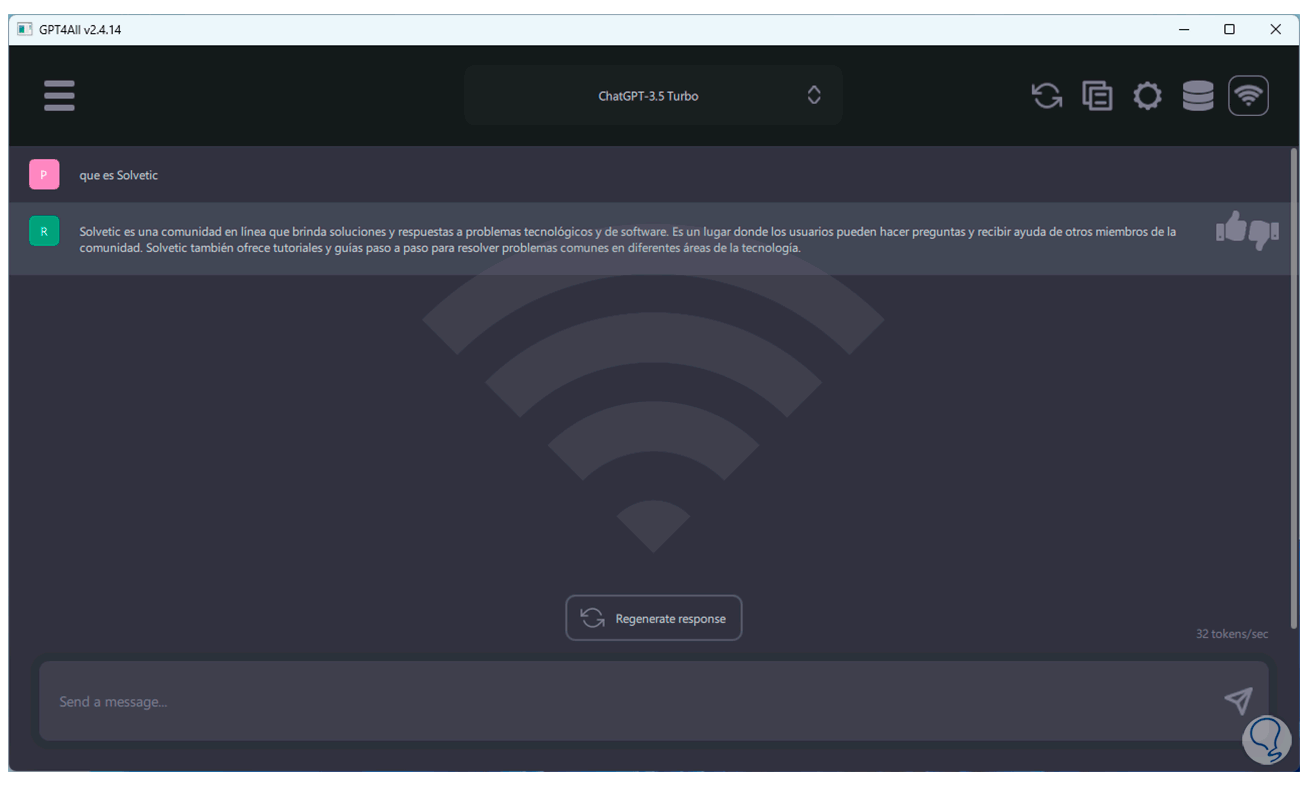Click the 'que es Solvetic' prompt text
This screenshot has width=1308, height=786.
(x=119, y=175)
